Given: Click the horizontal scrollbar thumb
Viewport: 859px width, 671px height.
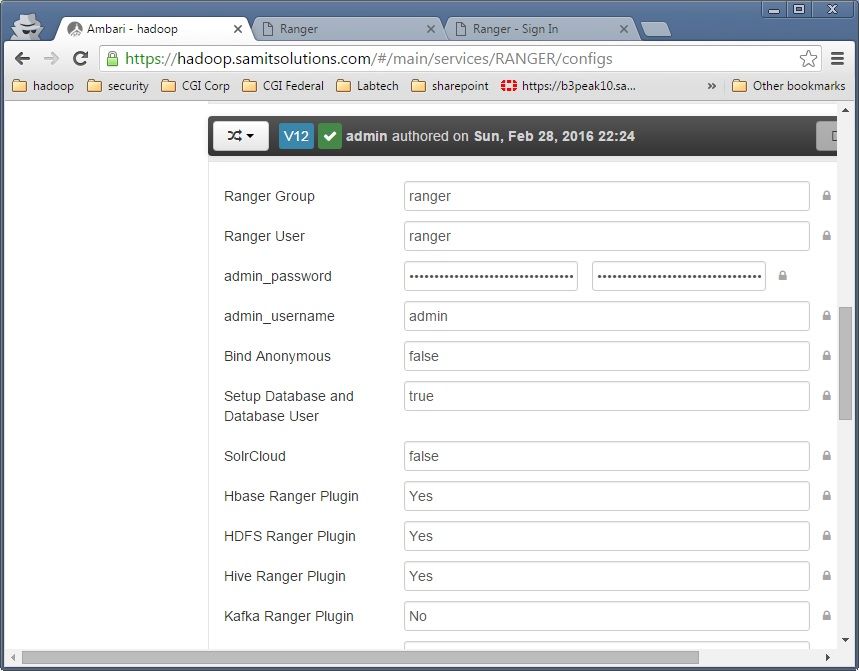Looking at the screenshot, I should tap(360, 657).
